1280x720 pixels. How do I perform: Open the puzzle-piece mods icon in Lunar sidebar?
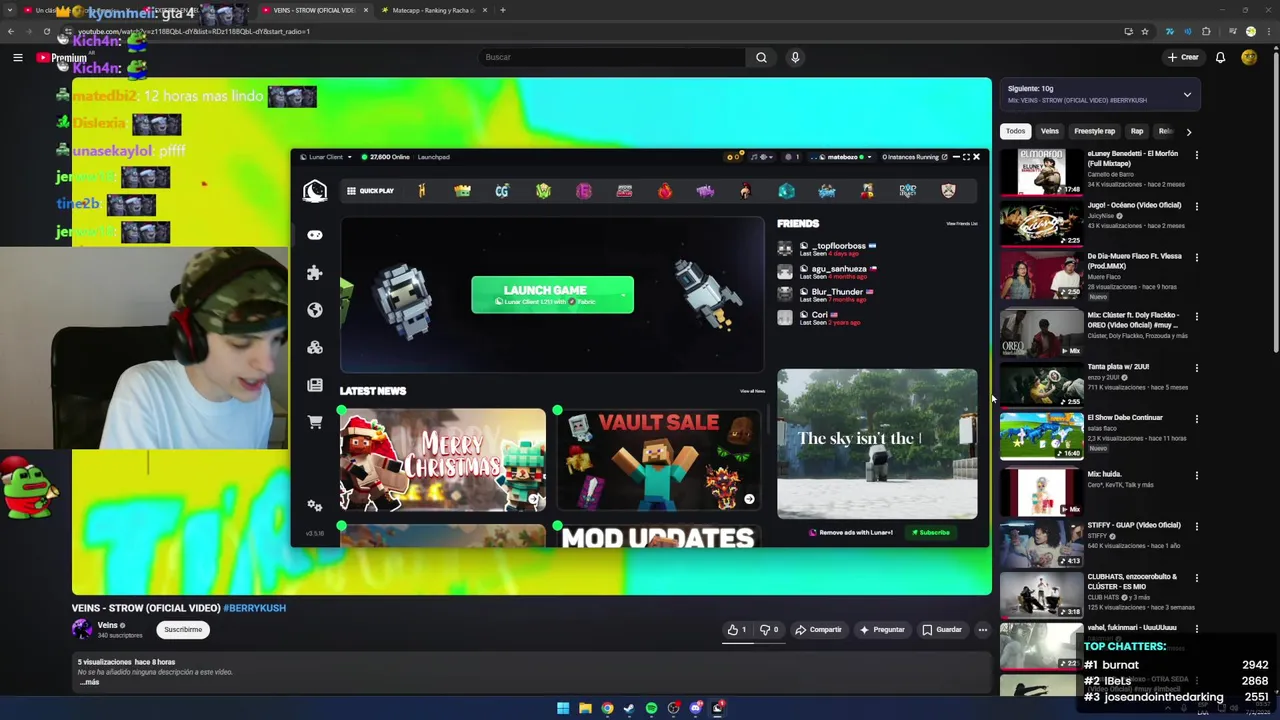[315, 272]
